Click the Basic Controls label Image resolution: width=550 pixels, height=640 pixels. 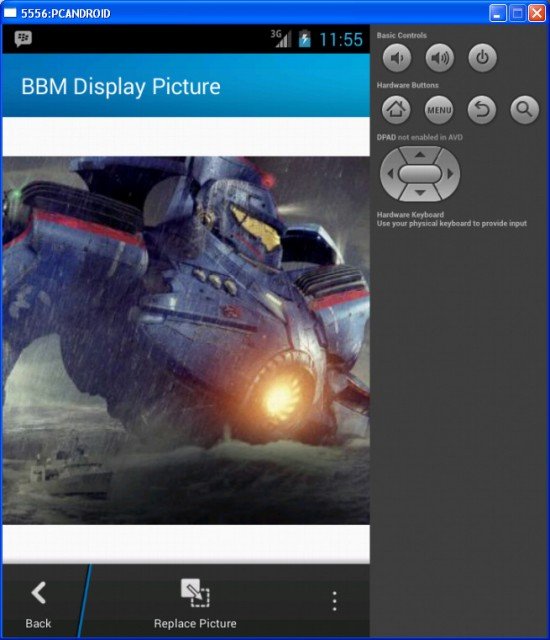point(401,35)
